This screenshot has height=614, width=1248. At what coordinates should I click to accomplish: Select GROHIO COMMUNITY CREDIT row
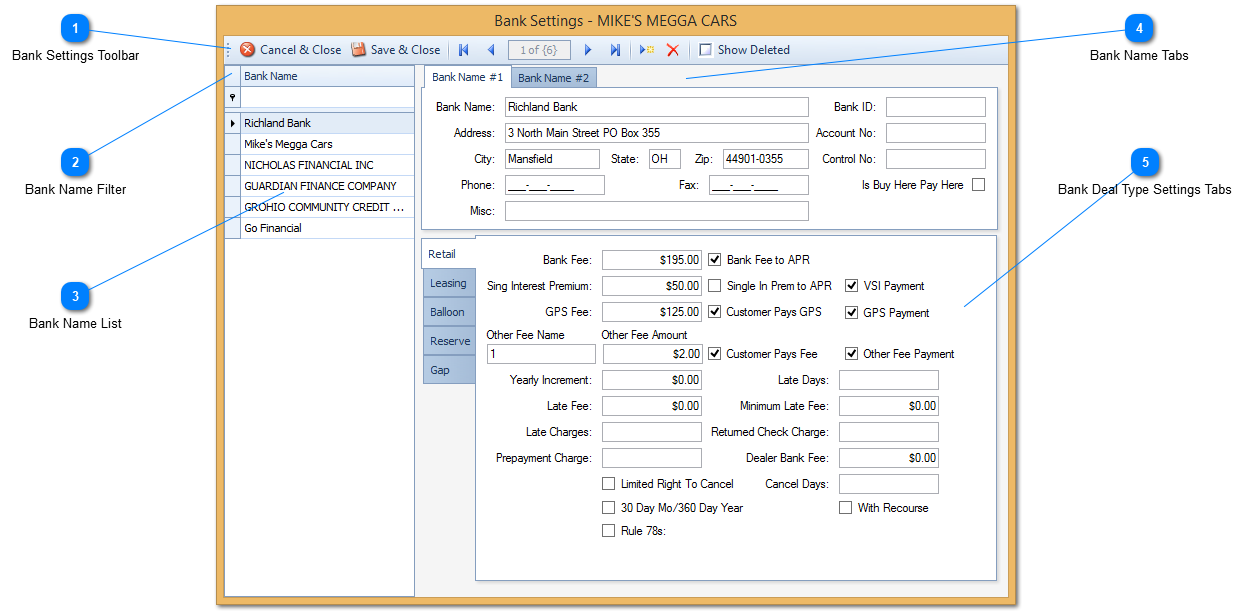tap(327, 207)
